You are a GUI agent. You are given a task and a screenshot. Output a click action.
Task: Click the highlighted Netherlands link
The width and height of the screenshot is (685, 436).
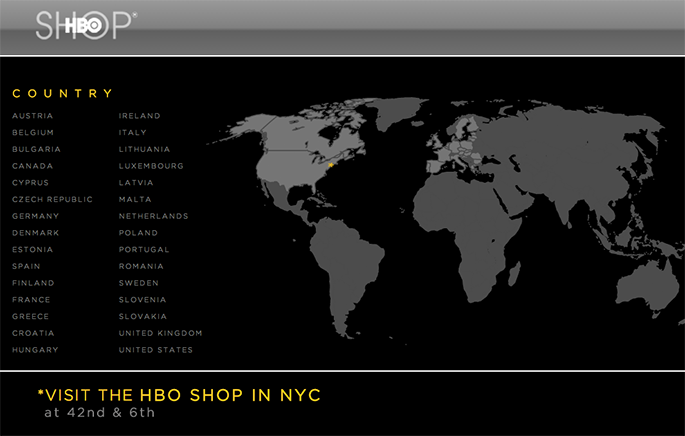click(x=153, y=216)
